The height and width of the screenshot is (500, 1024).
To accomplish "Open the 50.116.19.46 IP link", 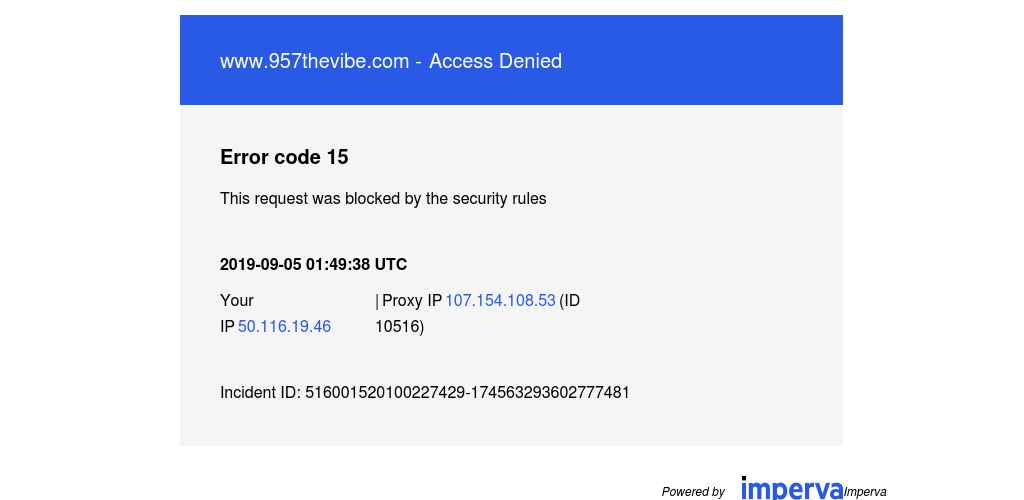I will [x=284, y=326].
